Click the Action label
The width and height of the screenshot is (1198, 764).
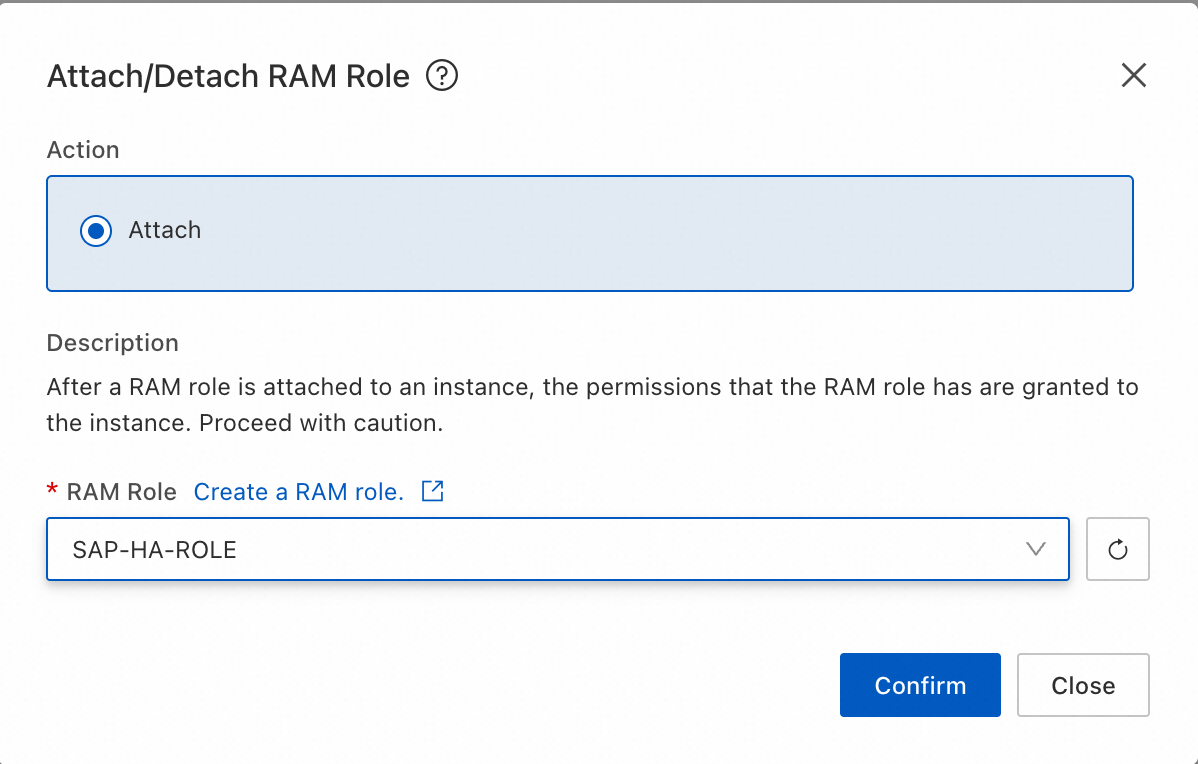click(83, 150)
